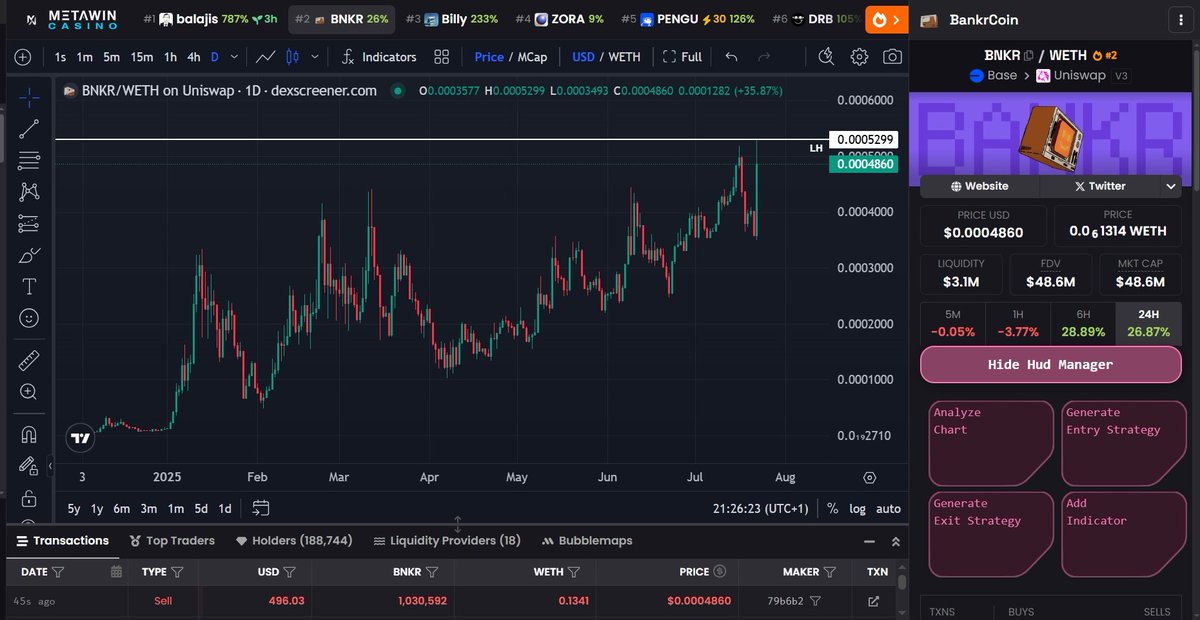Image resolution: width=1200 pixels, height=620 pixels.
Task: Enter Full screen chart mode
Action: [682, 57]
